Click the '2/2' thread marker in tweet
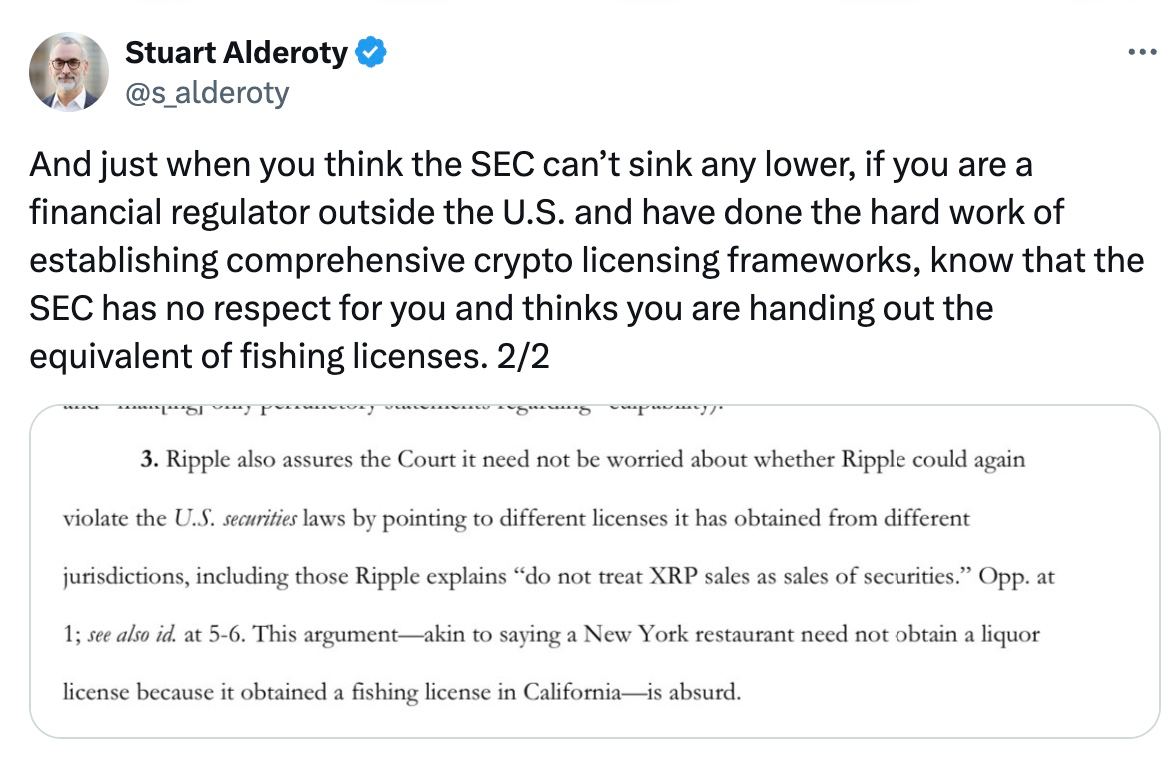The image size is (1176, 761). pyautogui.click(x=524, y=356)
